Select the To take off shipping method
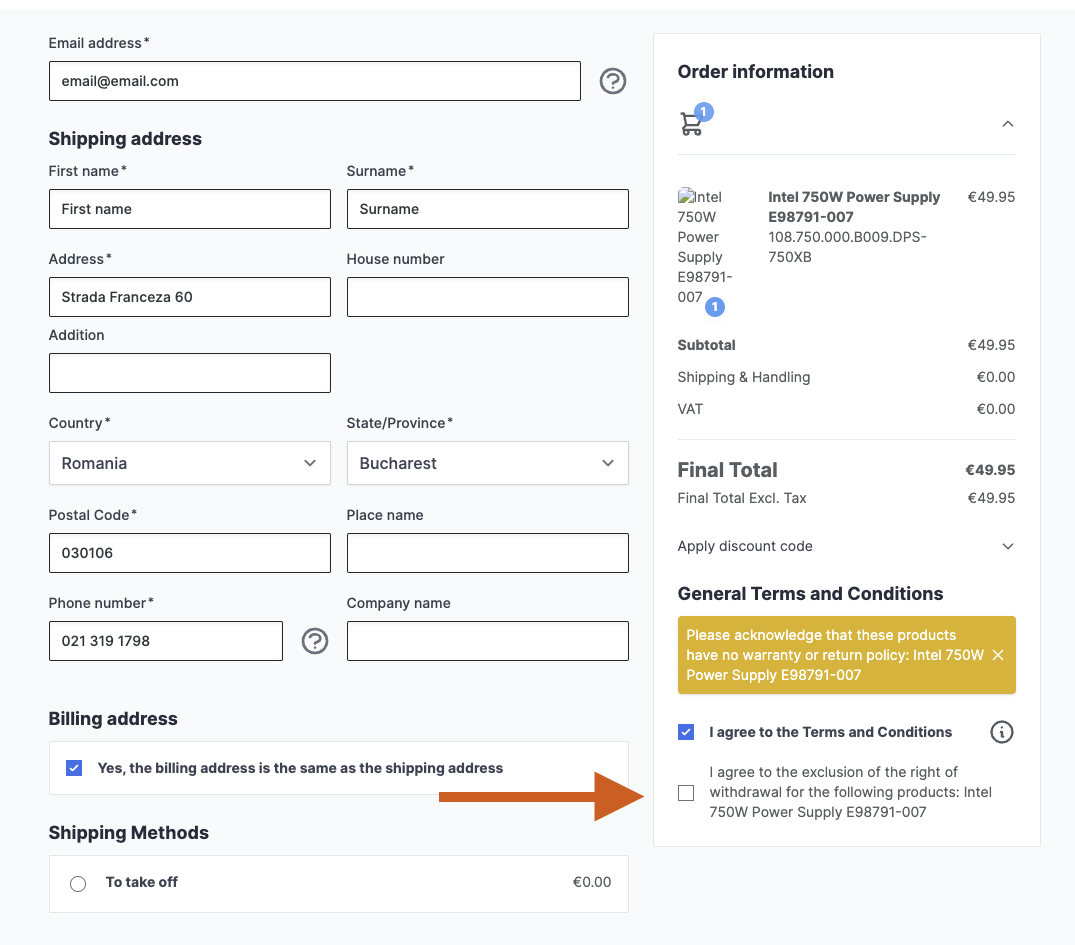The width and height of the screenshot is (1075, 945). click(x=78, y=883)
